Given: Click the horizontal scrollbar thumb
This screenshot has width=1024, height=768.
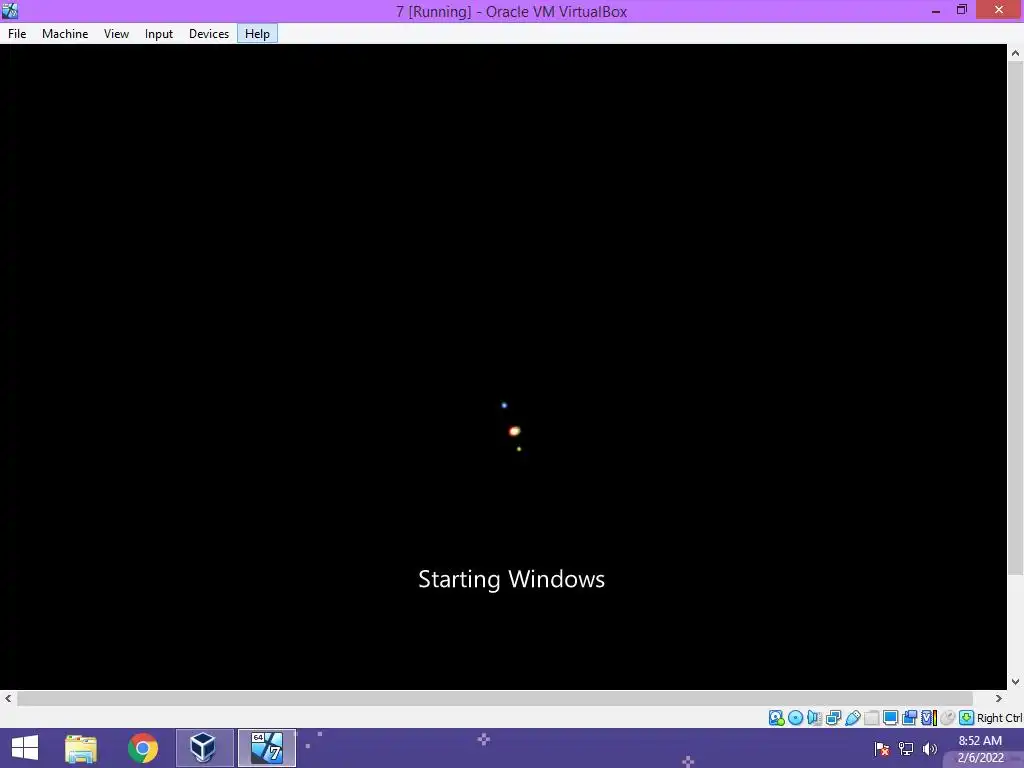Looking at the screenshot, I should tap(495, 699).
